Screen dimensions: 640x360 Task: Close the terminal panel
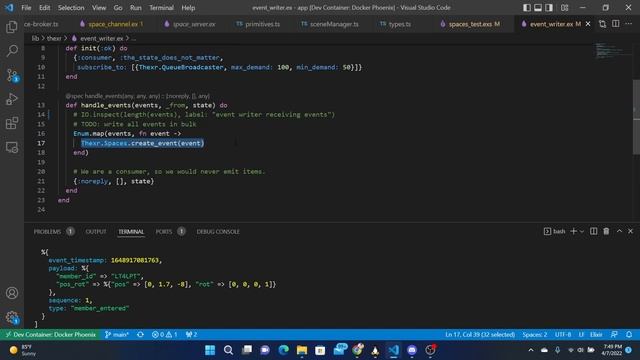(x=630, y=231)
